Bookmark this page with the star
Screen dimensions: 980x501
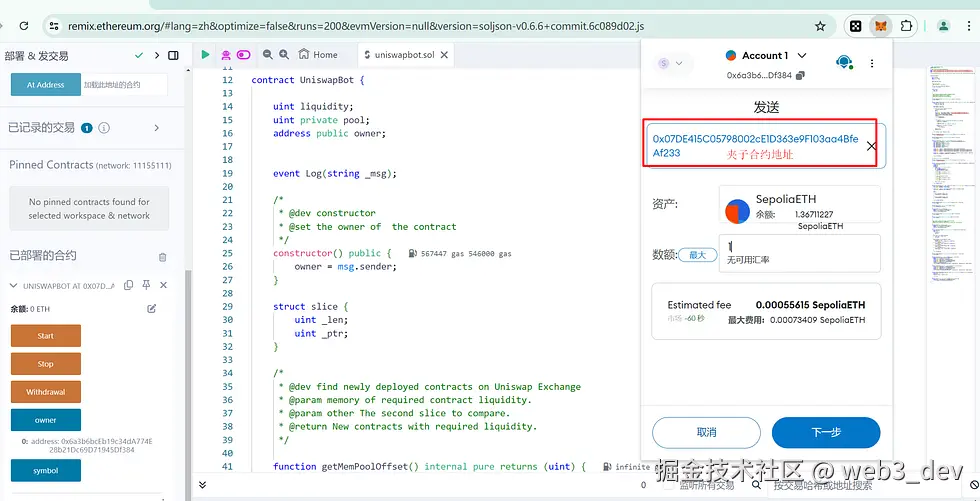(x=821, y=26)
